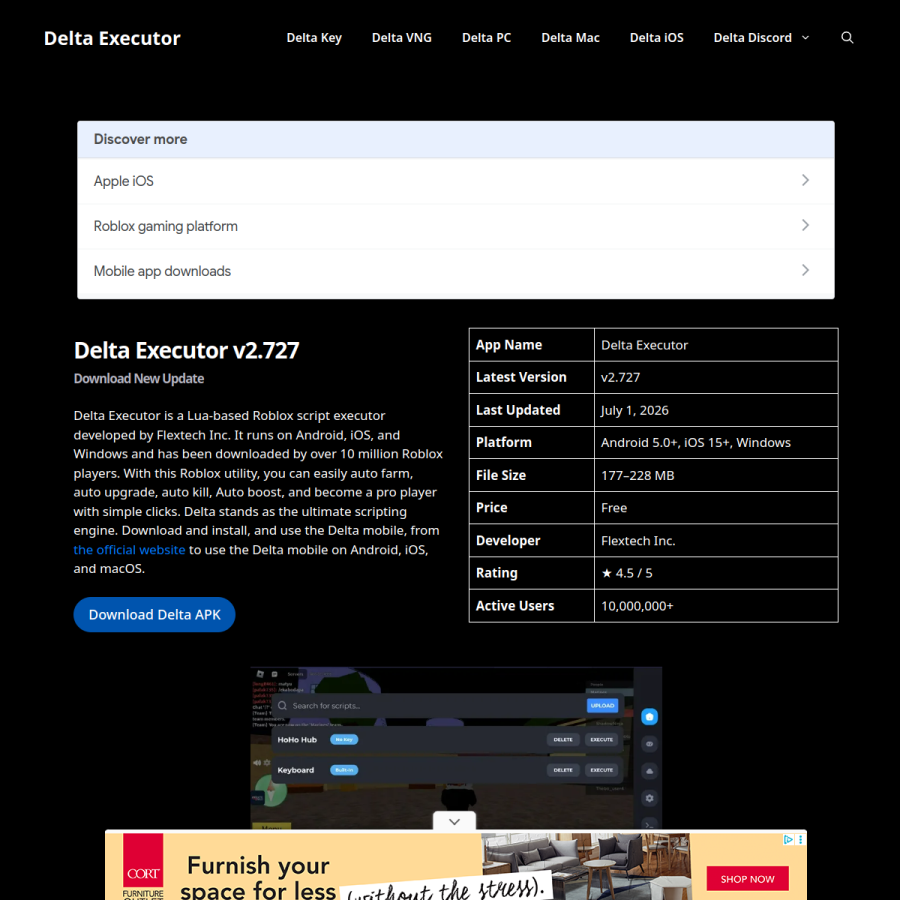
Task: Click the eye icon in app sidebar
Action: coord(649,744)
